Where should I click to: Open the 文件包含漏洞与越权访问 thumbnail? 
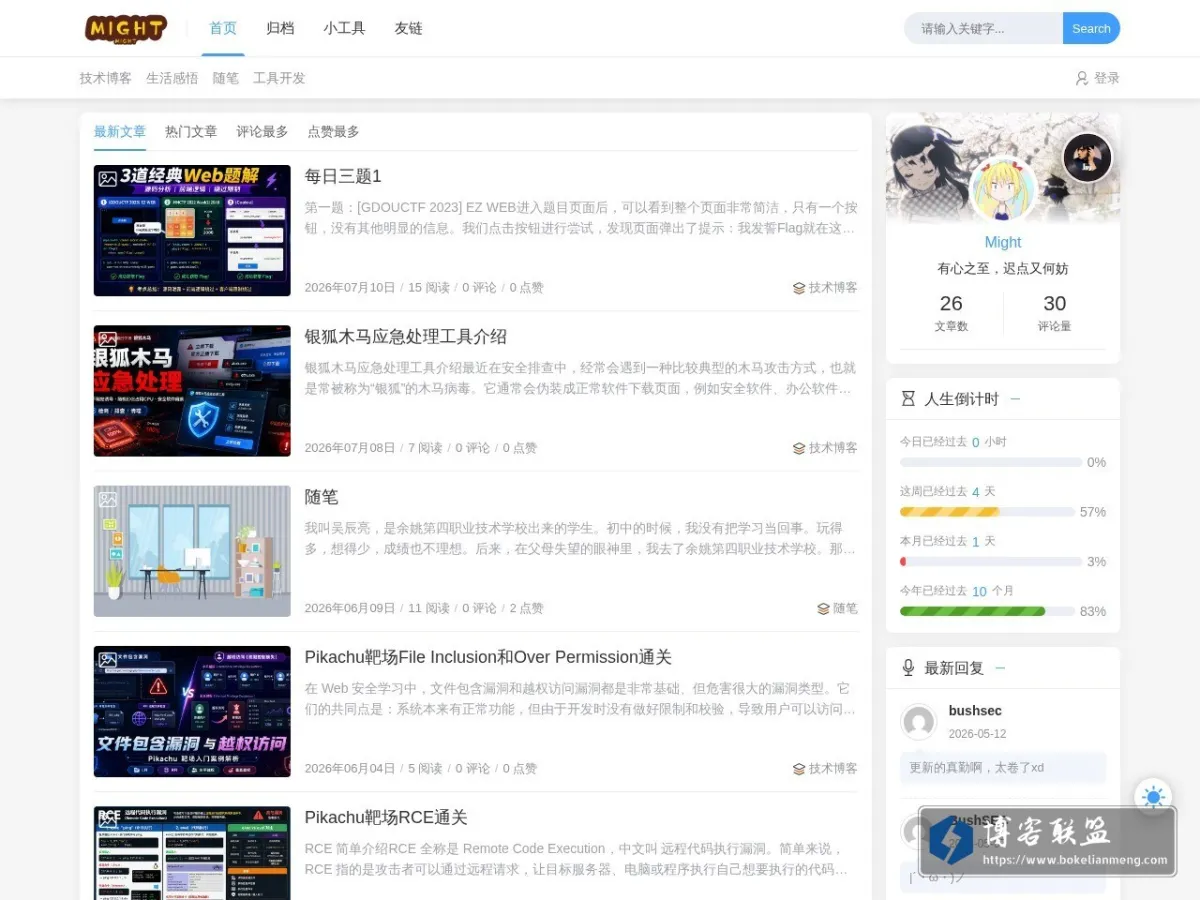192,711
